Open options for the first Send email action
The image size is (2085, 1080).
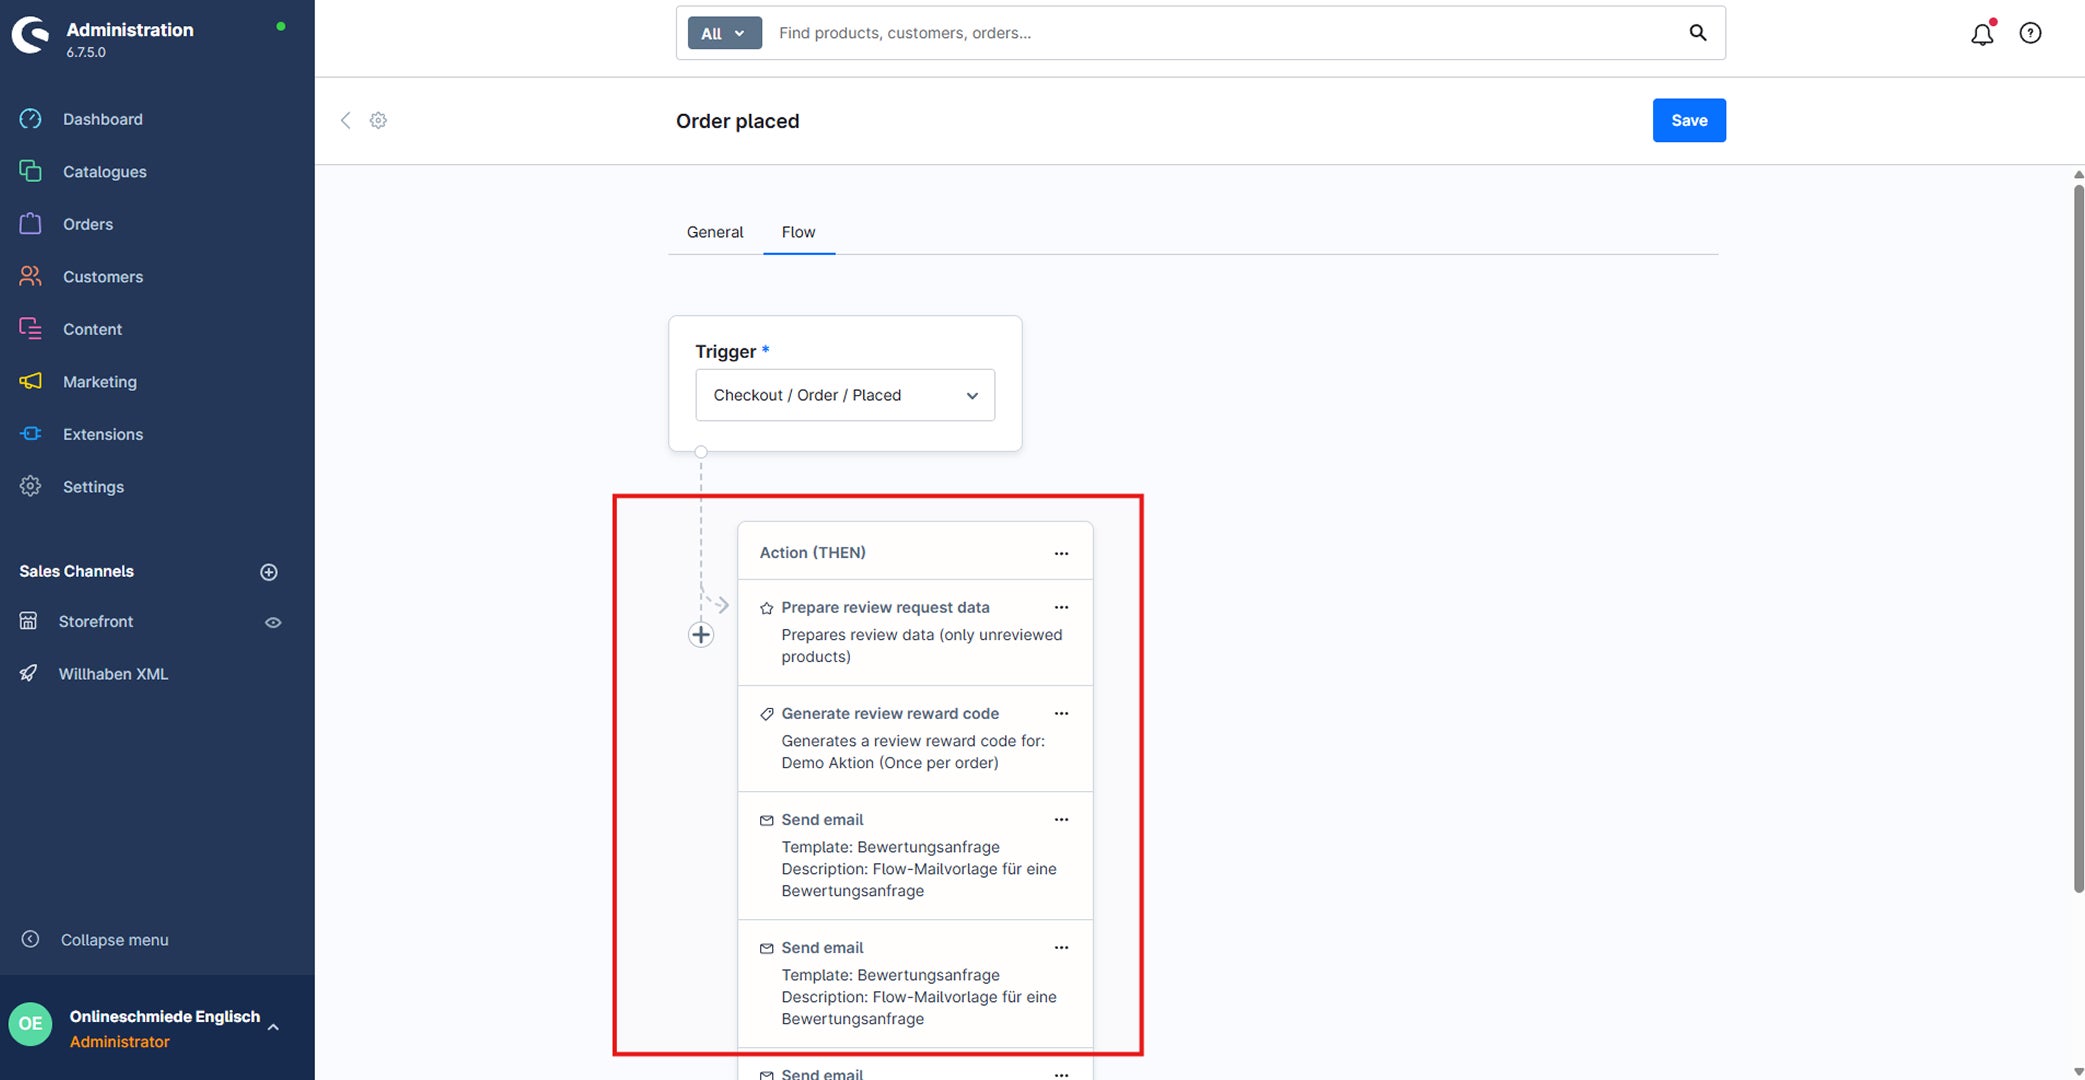[1061, 819]
